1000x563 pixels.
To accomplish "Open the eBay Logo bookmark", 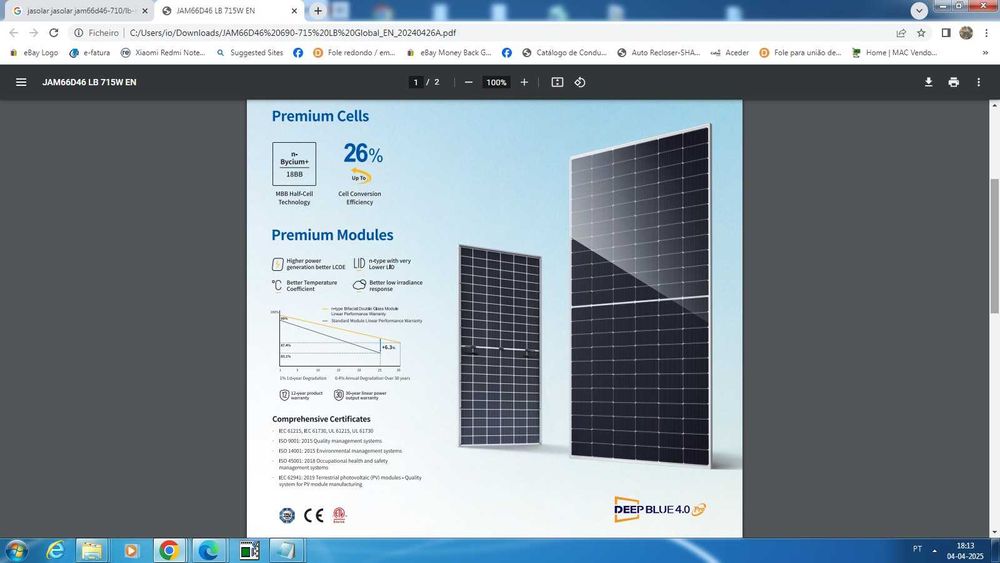I will click(x=34, y=52).
